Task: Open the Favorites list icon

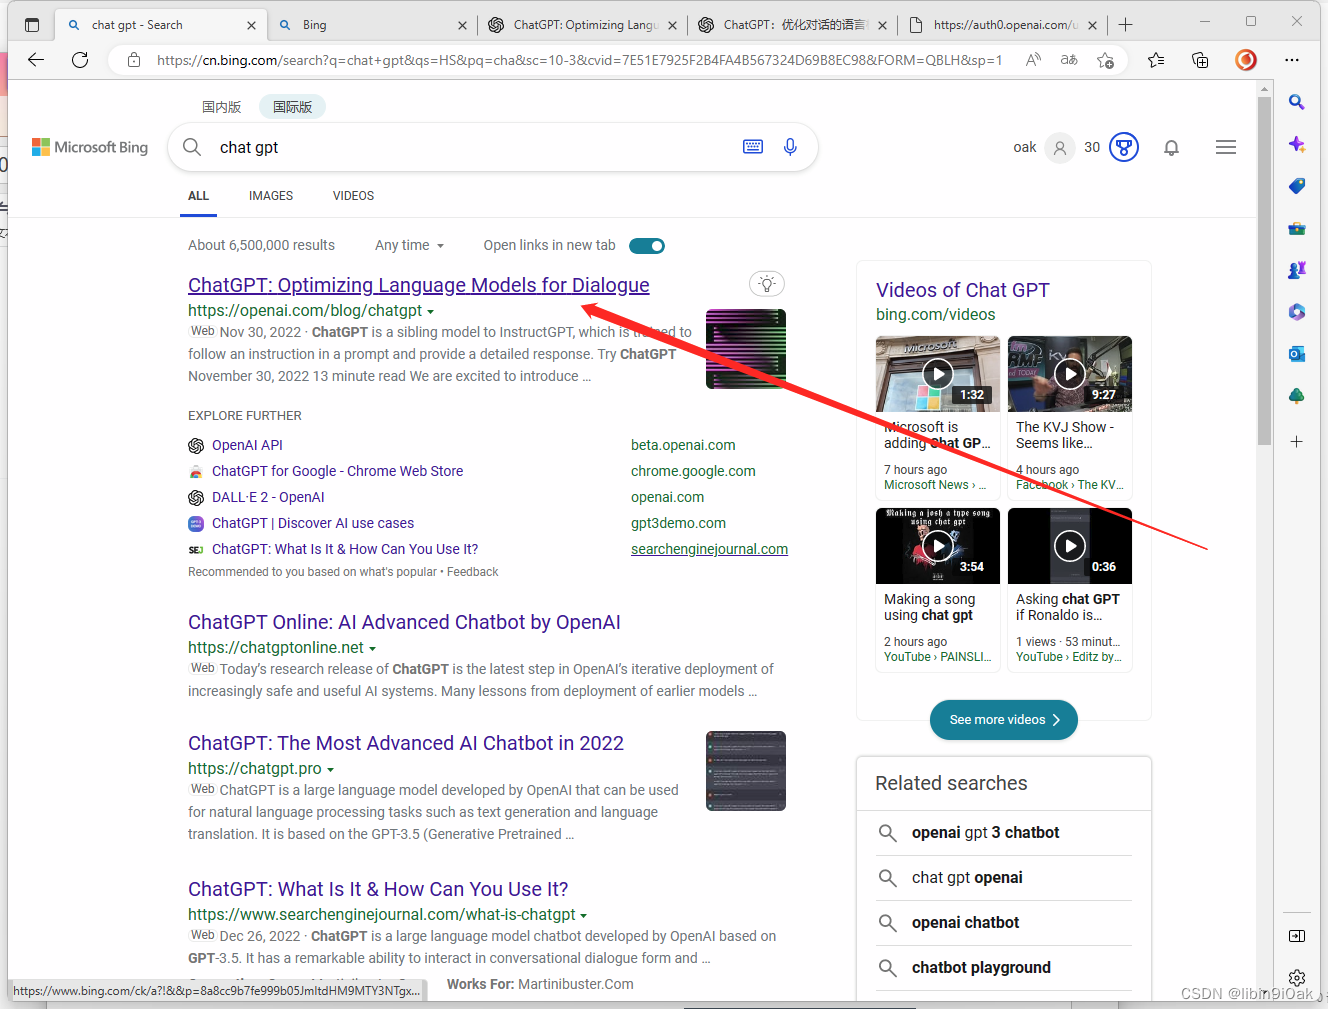Action: pyautogui.click(x=1156, y=60)
